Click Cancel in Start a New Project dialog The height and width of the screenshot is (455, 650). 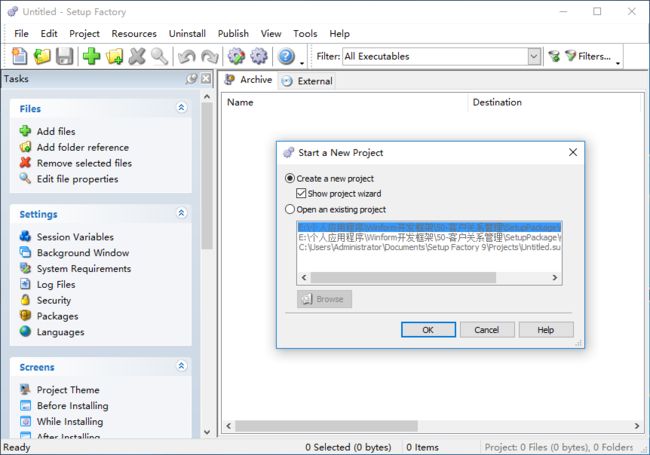pos(487,330)
